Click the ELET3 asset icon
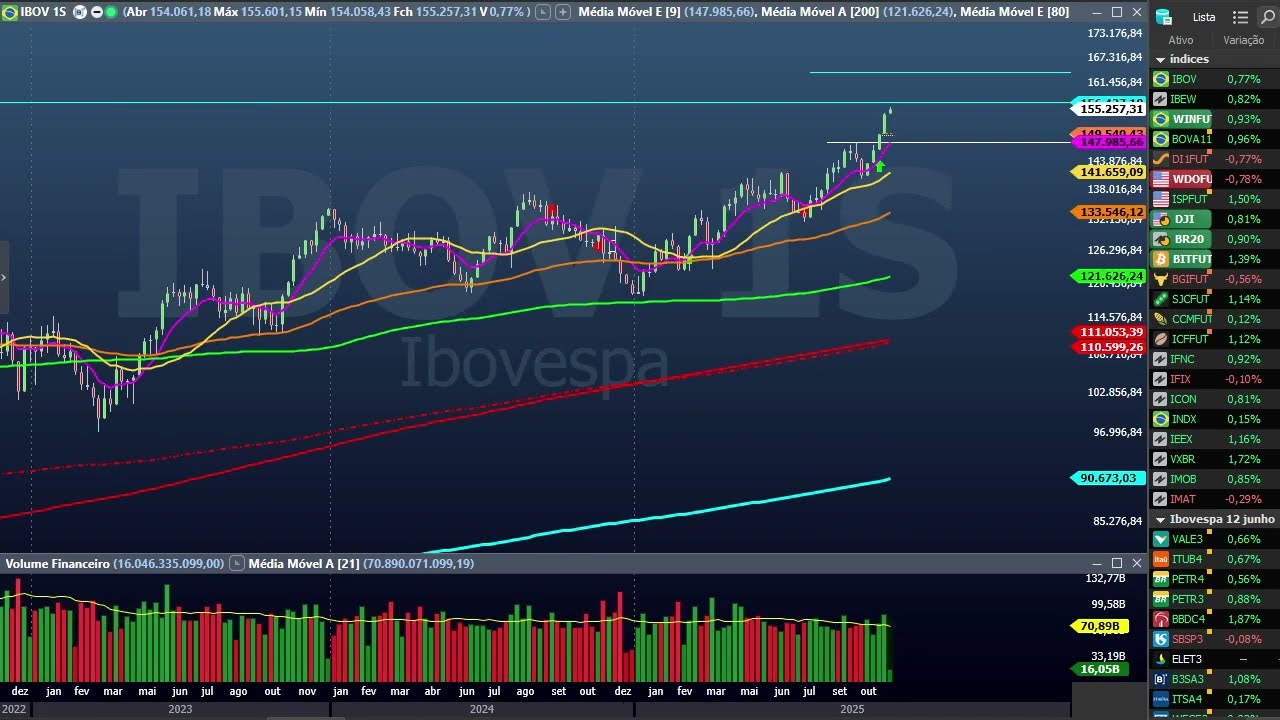This screenshot has height=720, width=1280. tap(1161, 659)
